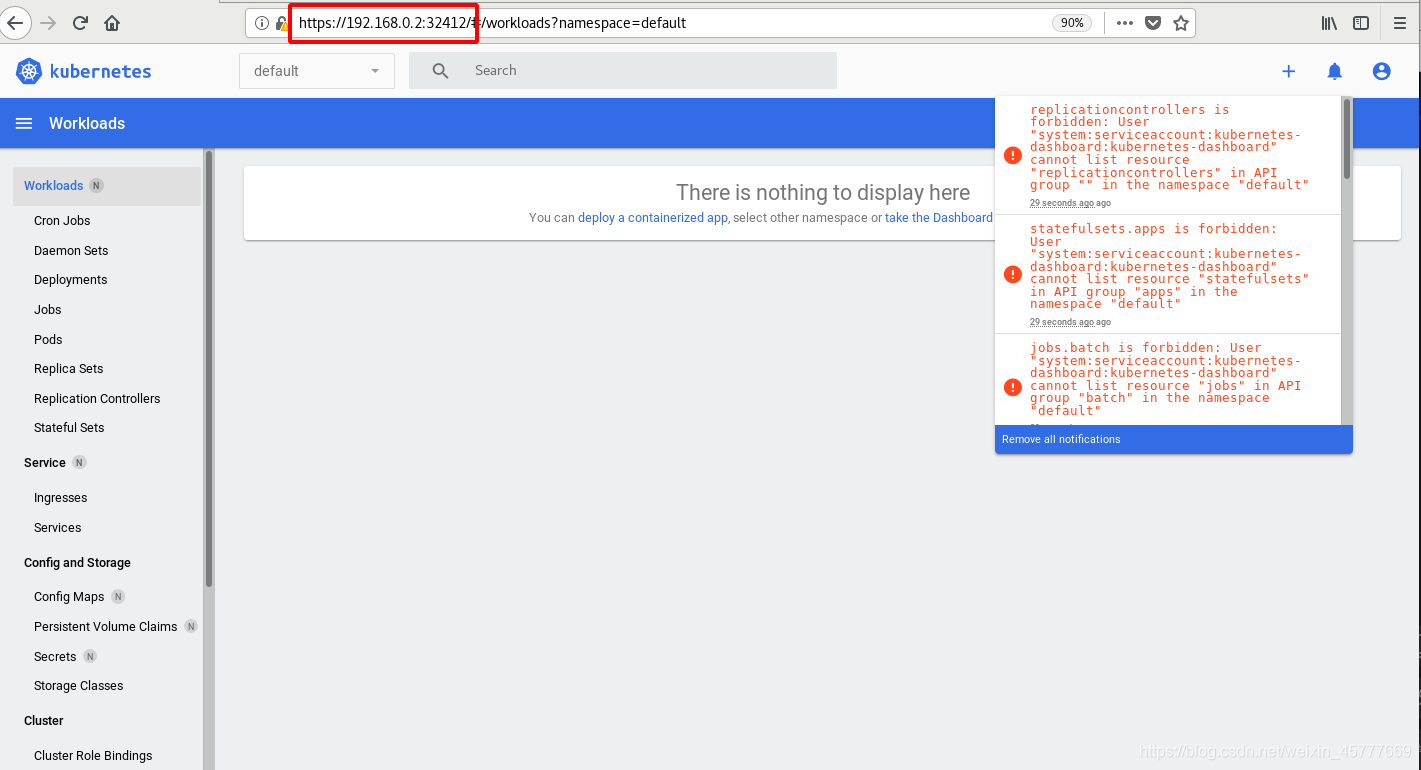Open Ingresses in the sidebar

(x=60, y=498)
